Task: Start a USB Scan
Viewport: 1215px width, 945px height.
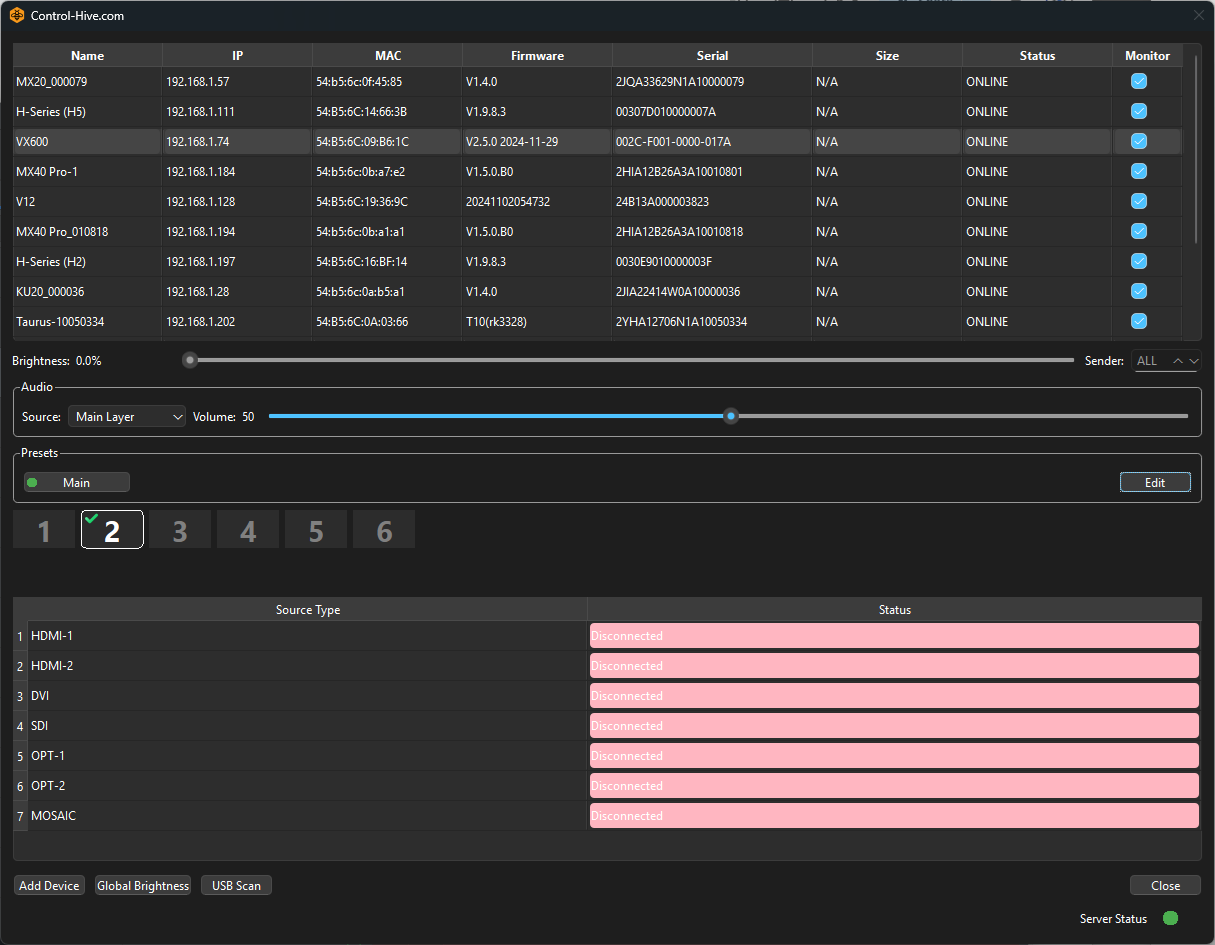Action: pos(236,886)
